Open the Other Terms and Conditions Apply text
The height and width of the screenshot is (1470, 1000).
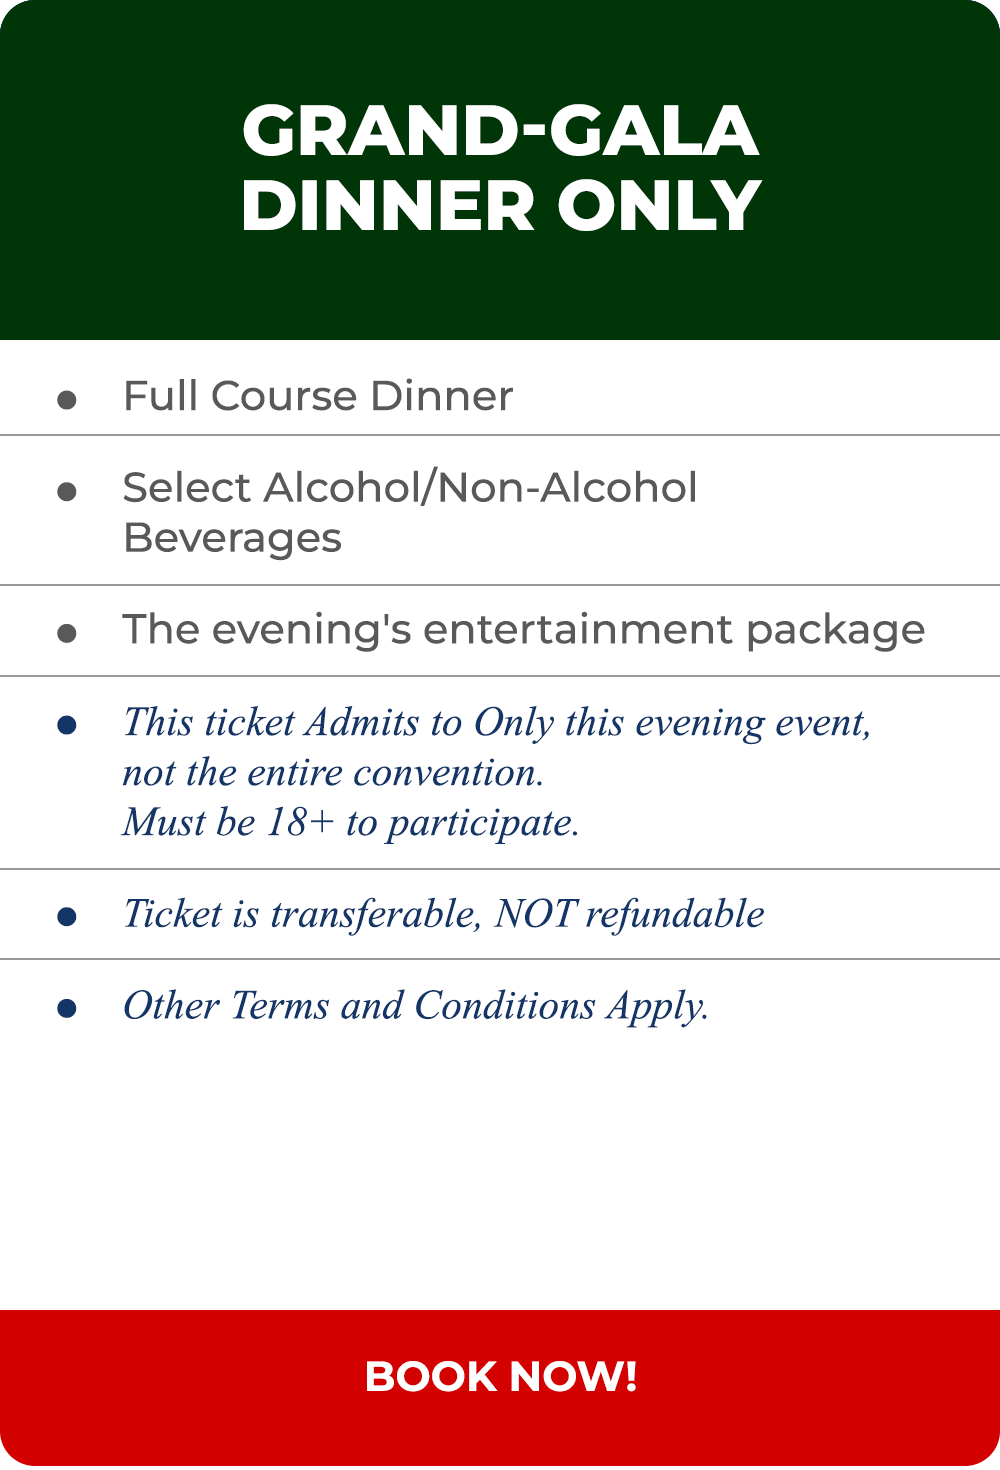416,1006
